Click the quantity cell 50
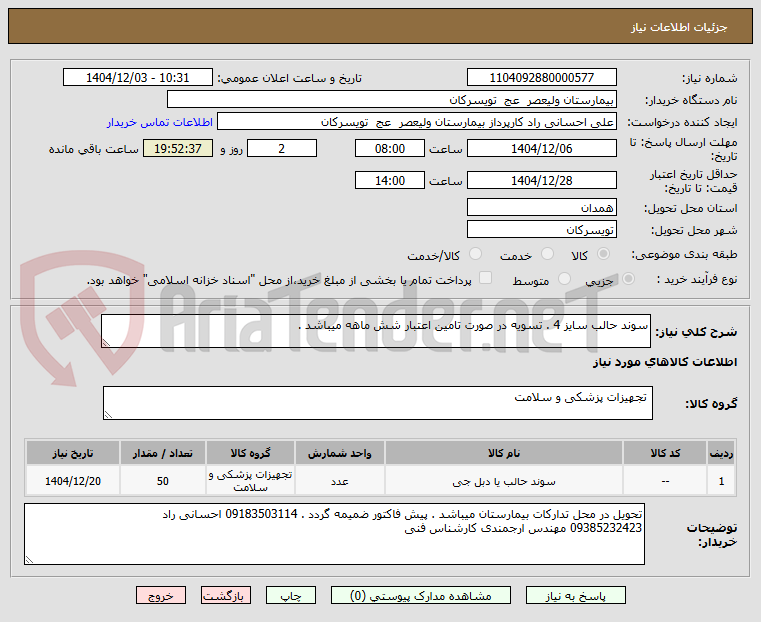This screenshot has height=622, width=761. point(163,481)
